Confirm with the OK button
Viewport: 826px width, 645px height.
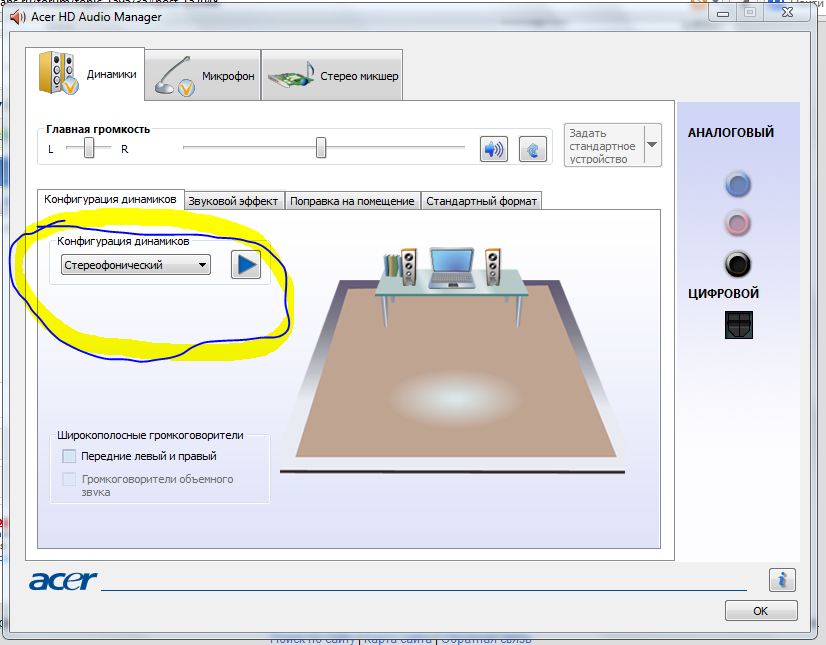pos(761,611)
